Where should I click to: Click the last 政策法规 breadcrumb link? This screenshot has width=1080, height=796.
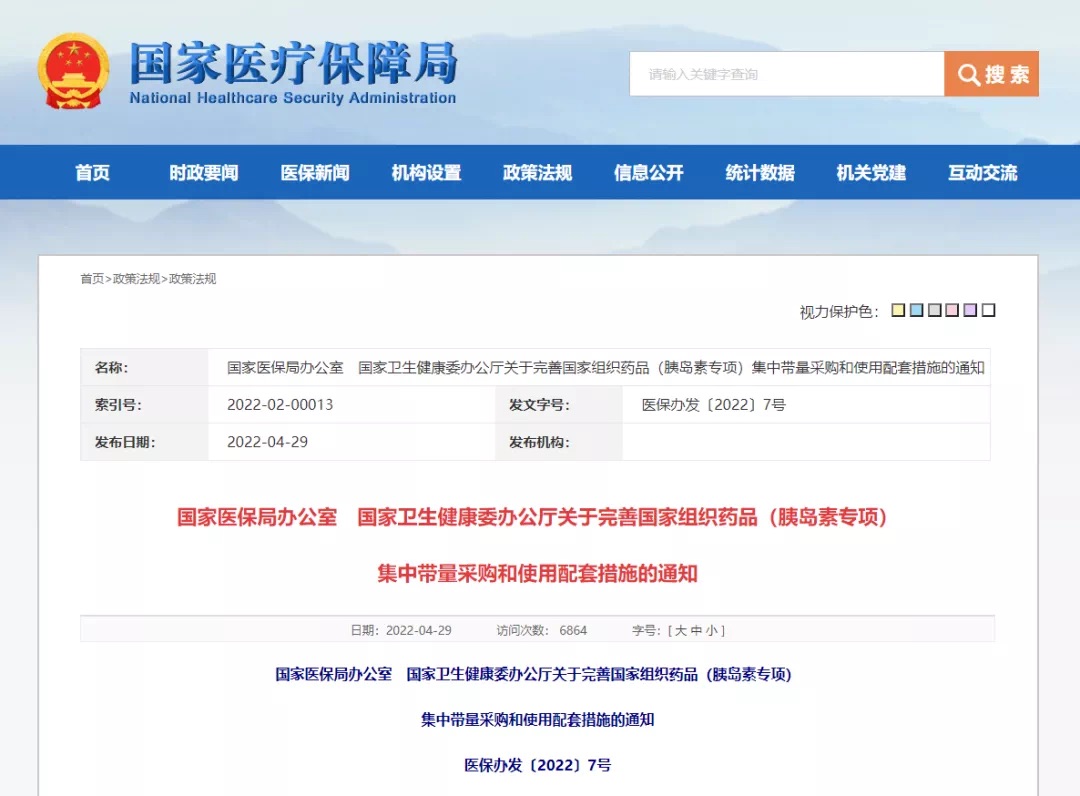[193, 279]
